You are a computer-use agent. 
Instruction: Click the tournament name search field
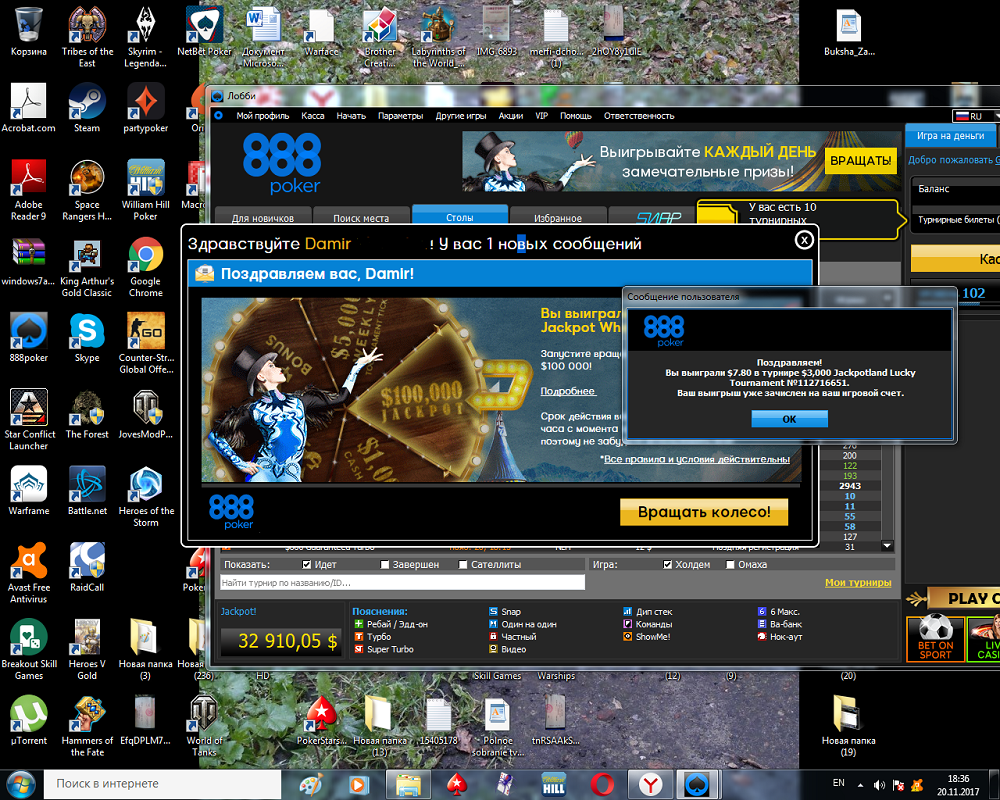click(402, 582)
